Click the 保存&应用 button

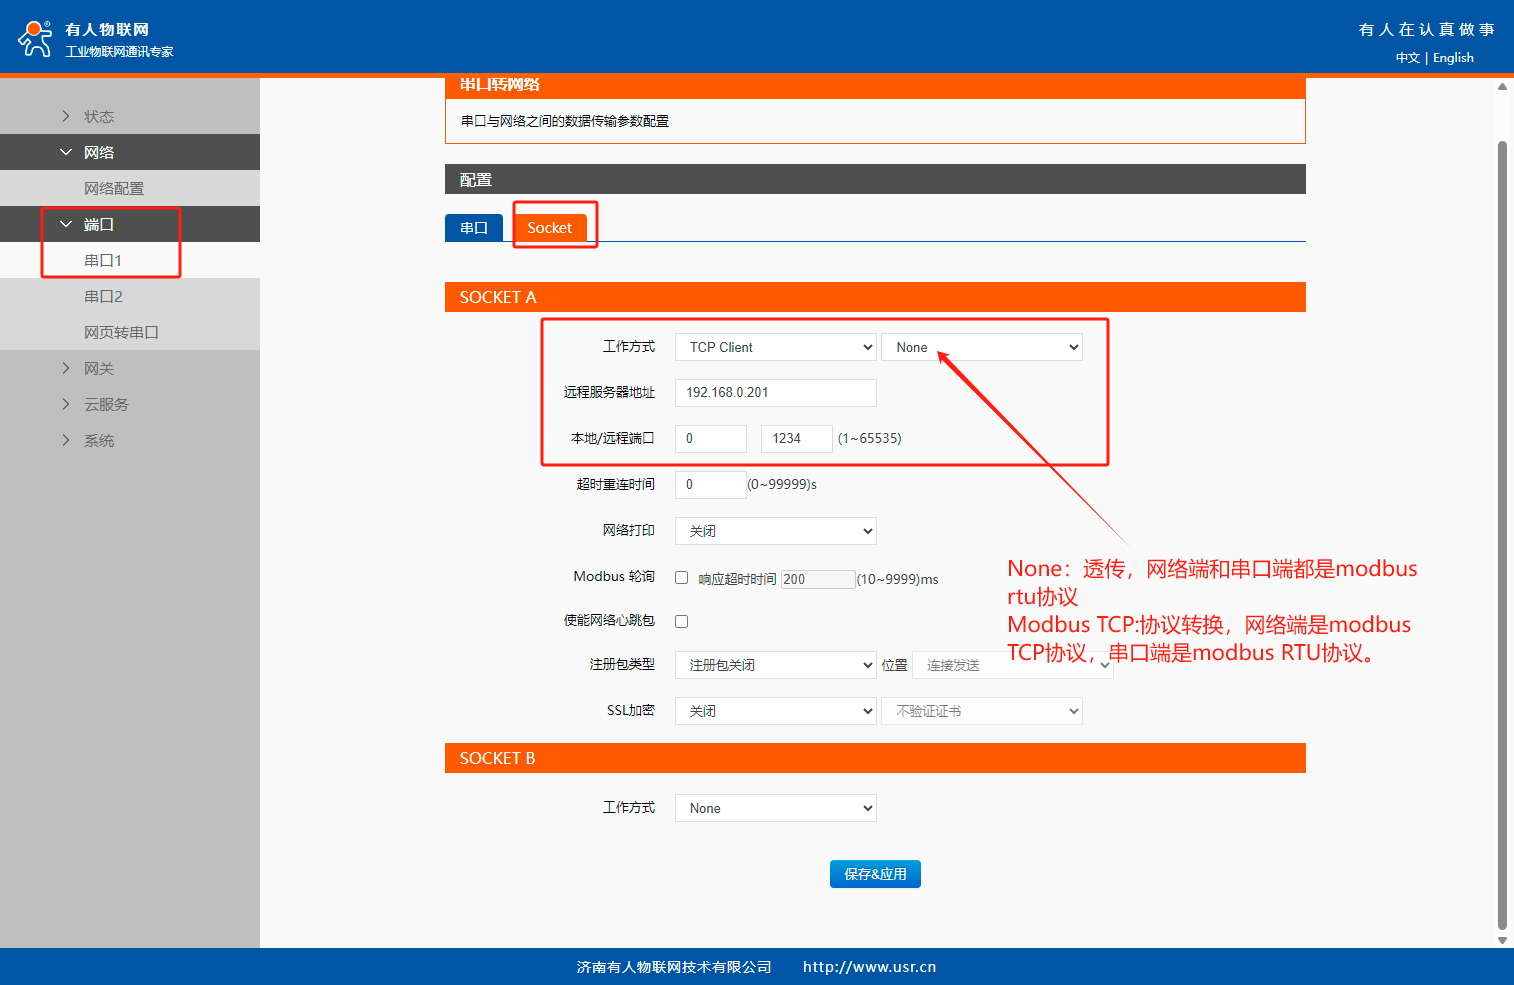click(875, 874)
